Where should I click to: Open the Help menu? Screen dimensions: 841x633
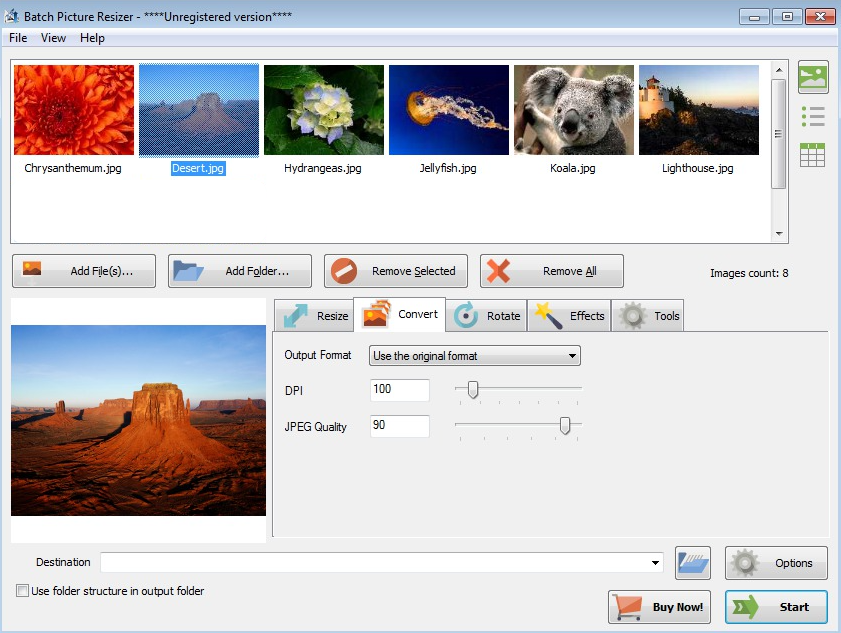[x=92, y=38]
